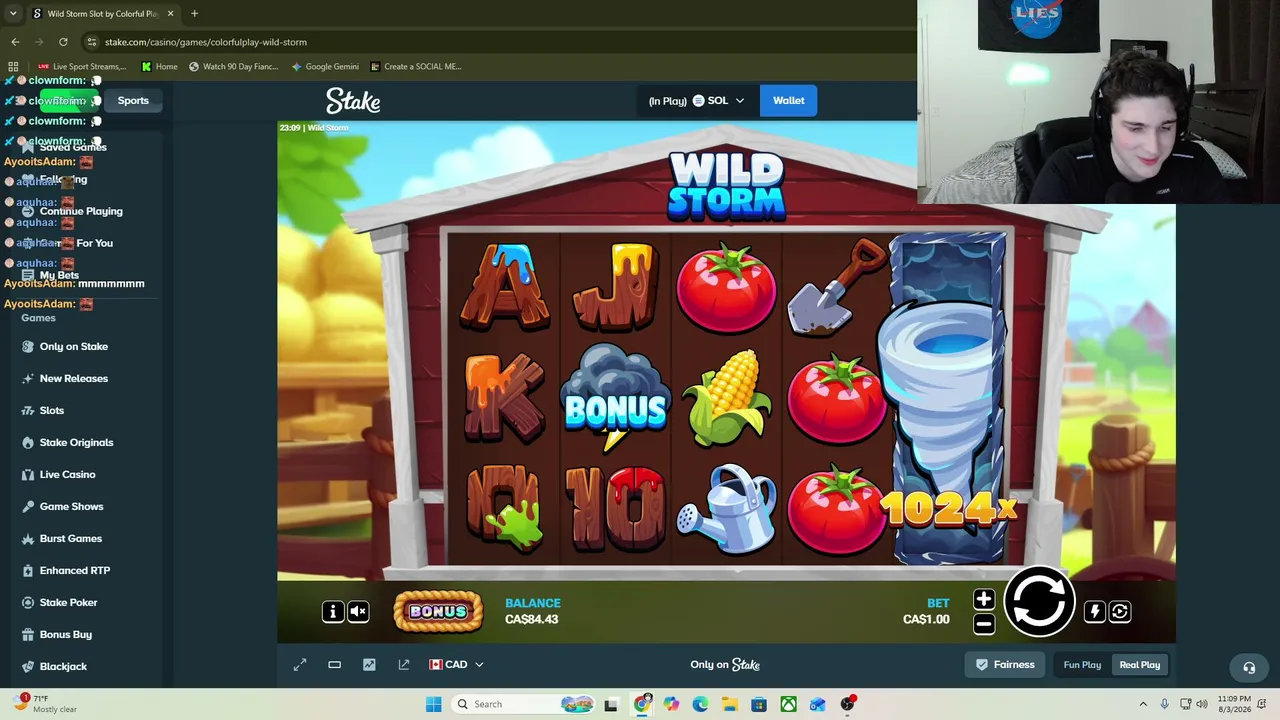This screenshot has width=1280, height=720.
Task: Switch to Fun Play mode
Action: pos(1082,665)
